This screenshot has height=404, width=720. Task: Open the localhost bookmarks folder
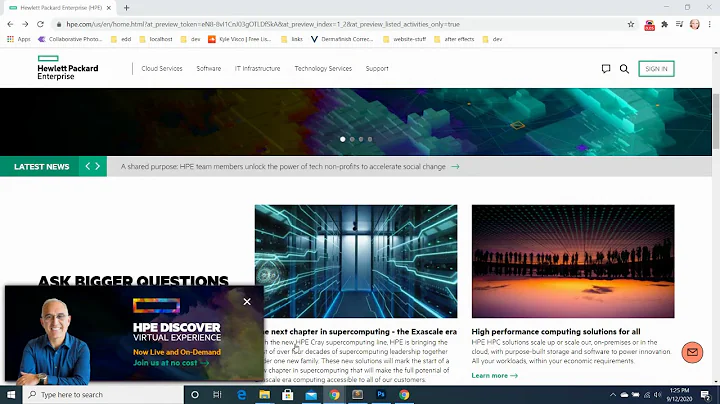tap(156, 39)
